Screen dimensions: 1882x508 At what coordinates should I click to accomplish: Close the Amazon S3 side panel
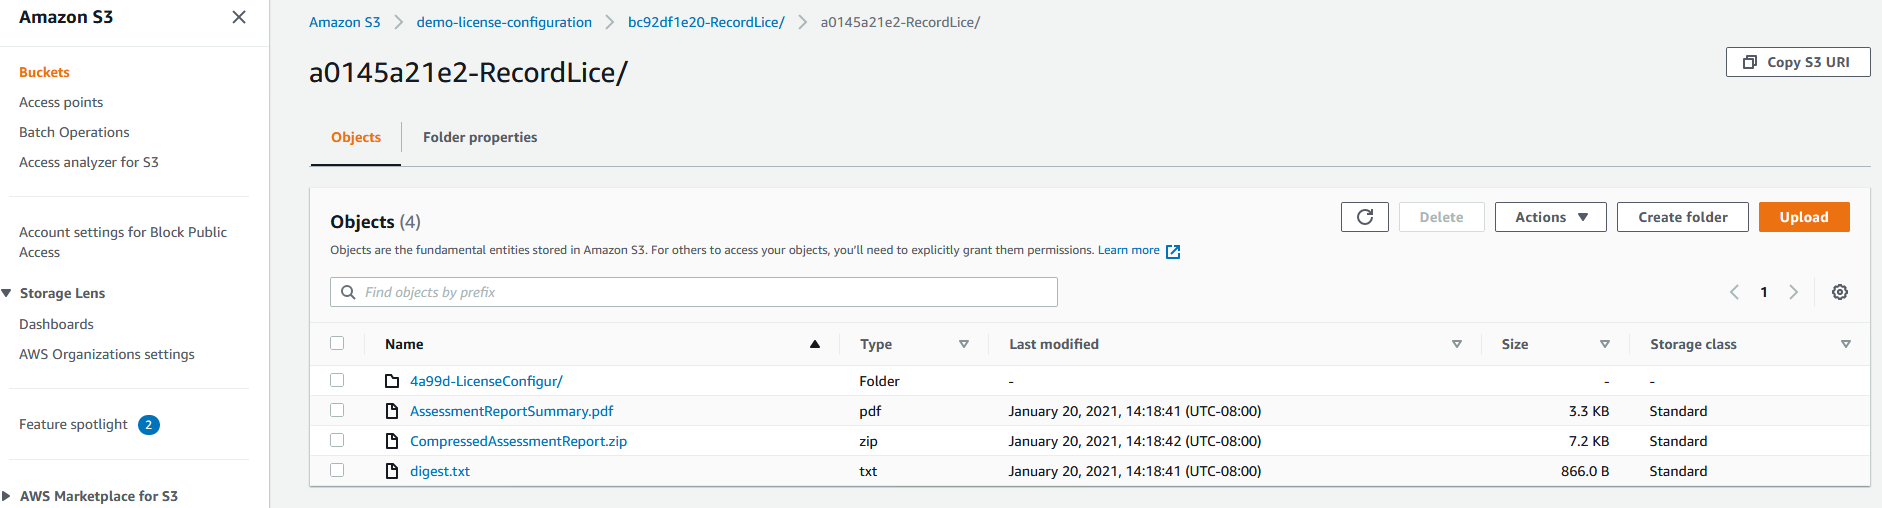click(x=239, y=17)
